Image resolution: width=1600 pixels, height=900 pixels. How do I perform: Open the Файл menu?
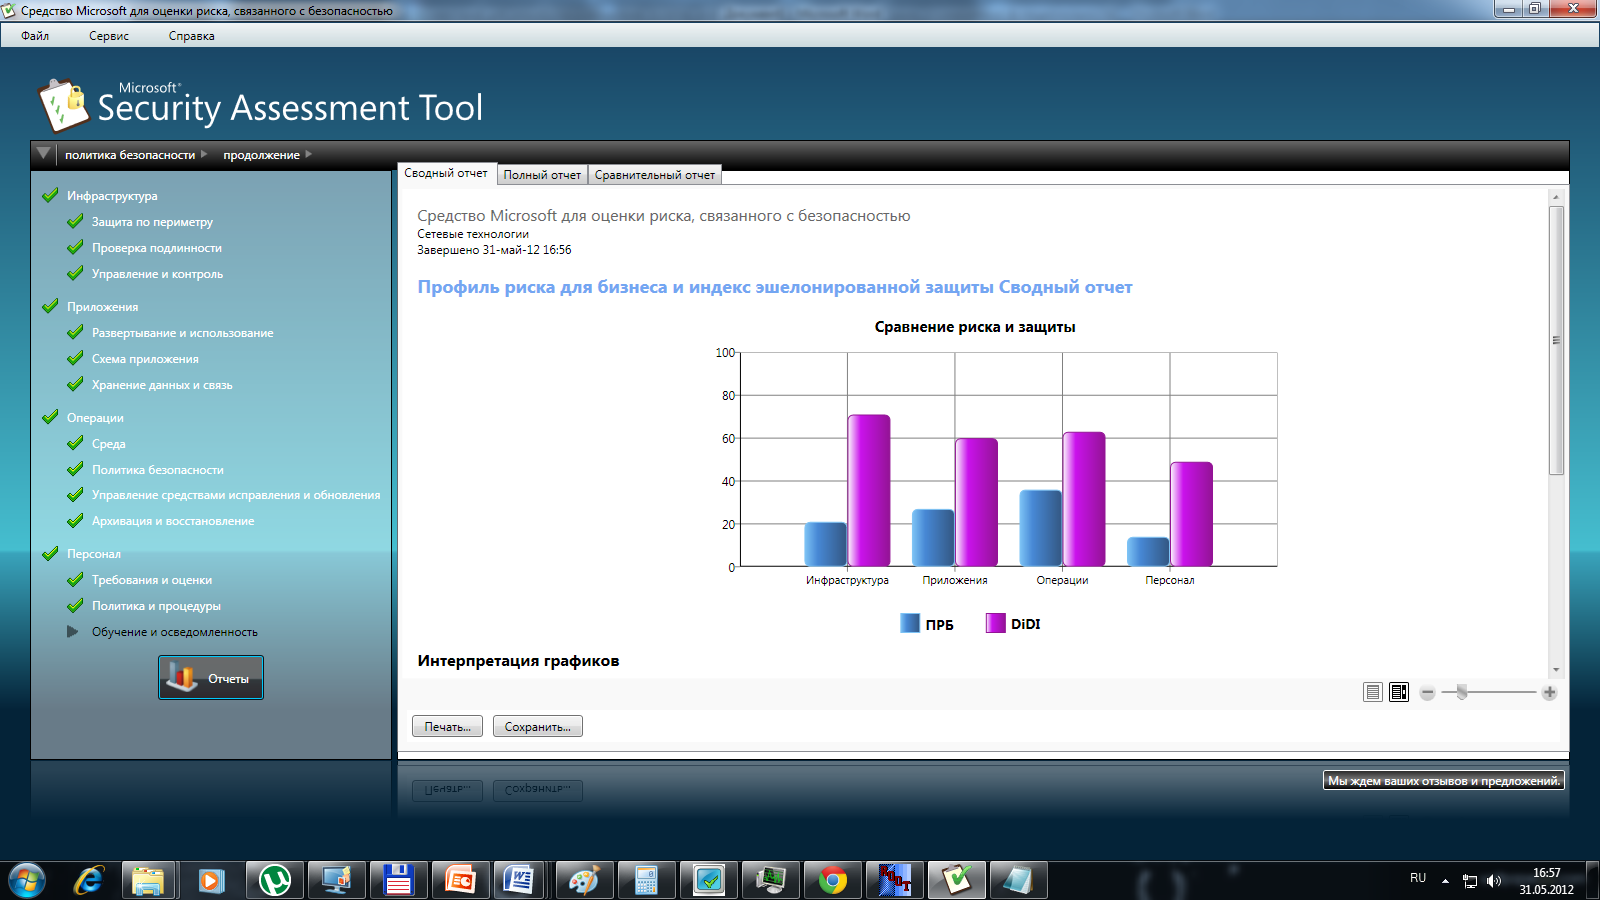(x=35, y=36)
